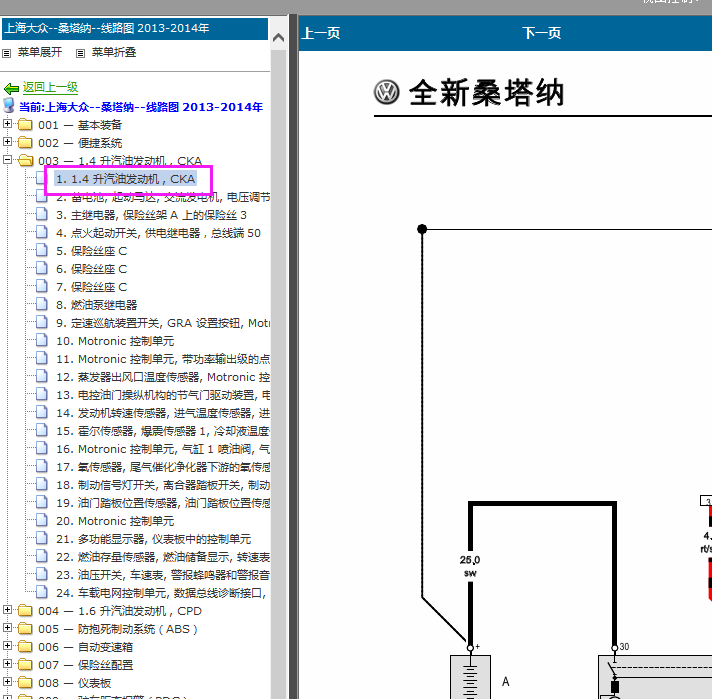Click folder icon for 006 自动变速箱
Image resolution: width=712 pixels, height=699 pixels.
[x=25, y=646]
